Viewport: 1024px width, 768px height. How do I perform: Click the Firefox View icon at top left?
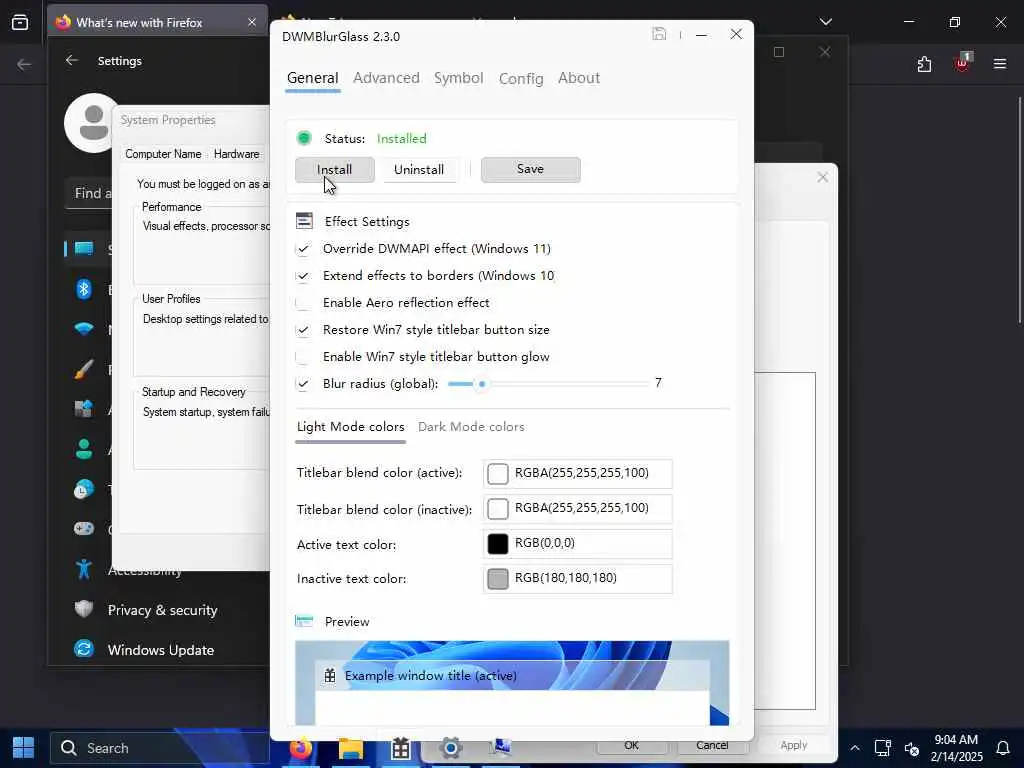click(x=20, y=22)
